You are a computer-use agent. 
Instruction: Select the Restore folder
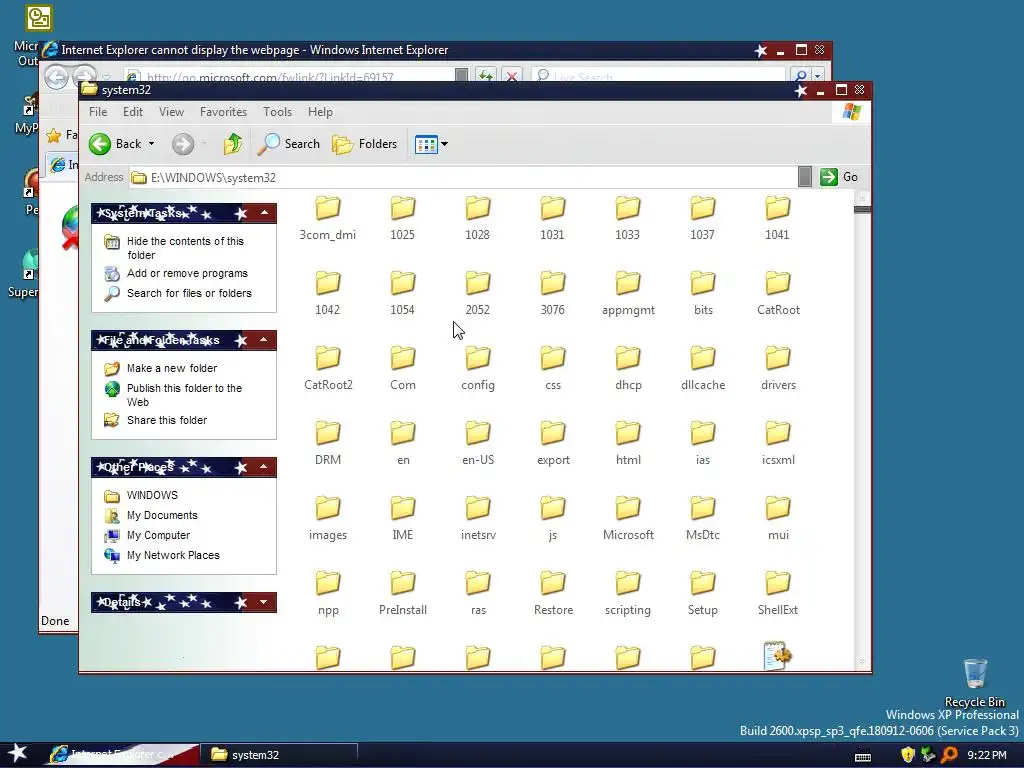click(x=552, y=594)
